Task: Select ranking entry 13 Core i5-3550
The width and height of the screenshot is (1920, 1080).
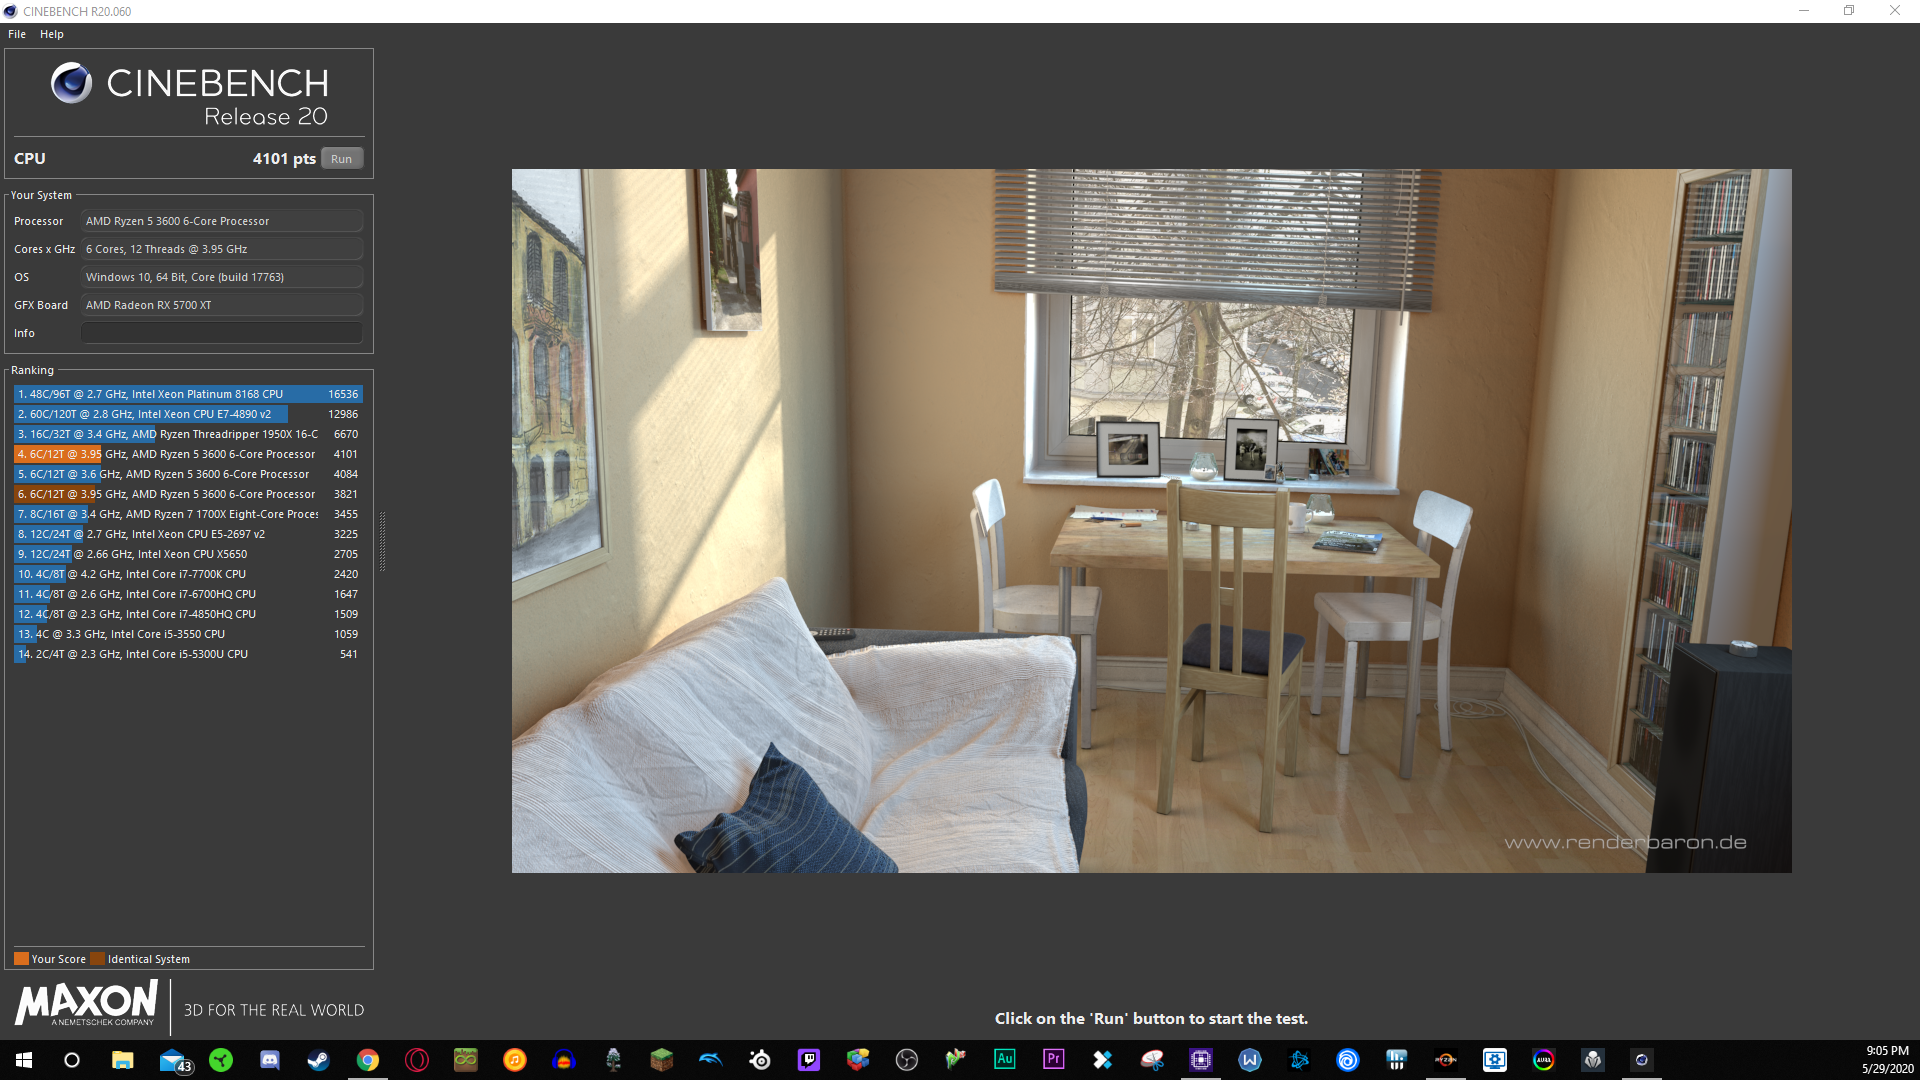Action: tap(188, 634)
